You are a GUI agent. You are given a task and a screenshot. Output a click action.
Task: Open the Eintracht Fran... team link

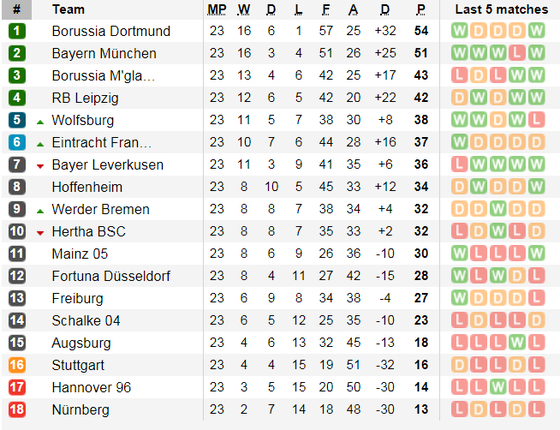coord(102,142)
